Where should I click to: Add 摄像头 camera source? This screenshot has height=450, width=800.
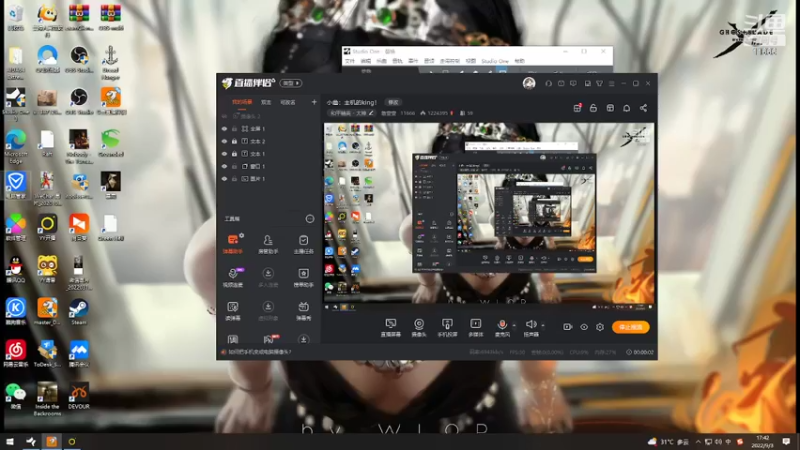[419, 328]
